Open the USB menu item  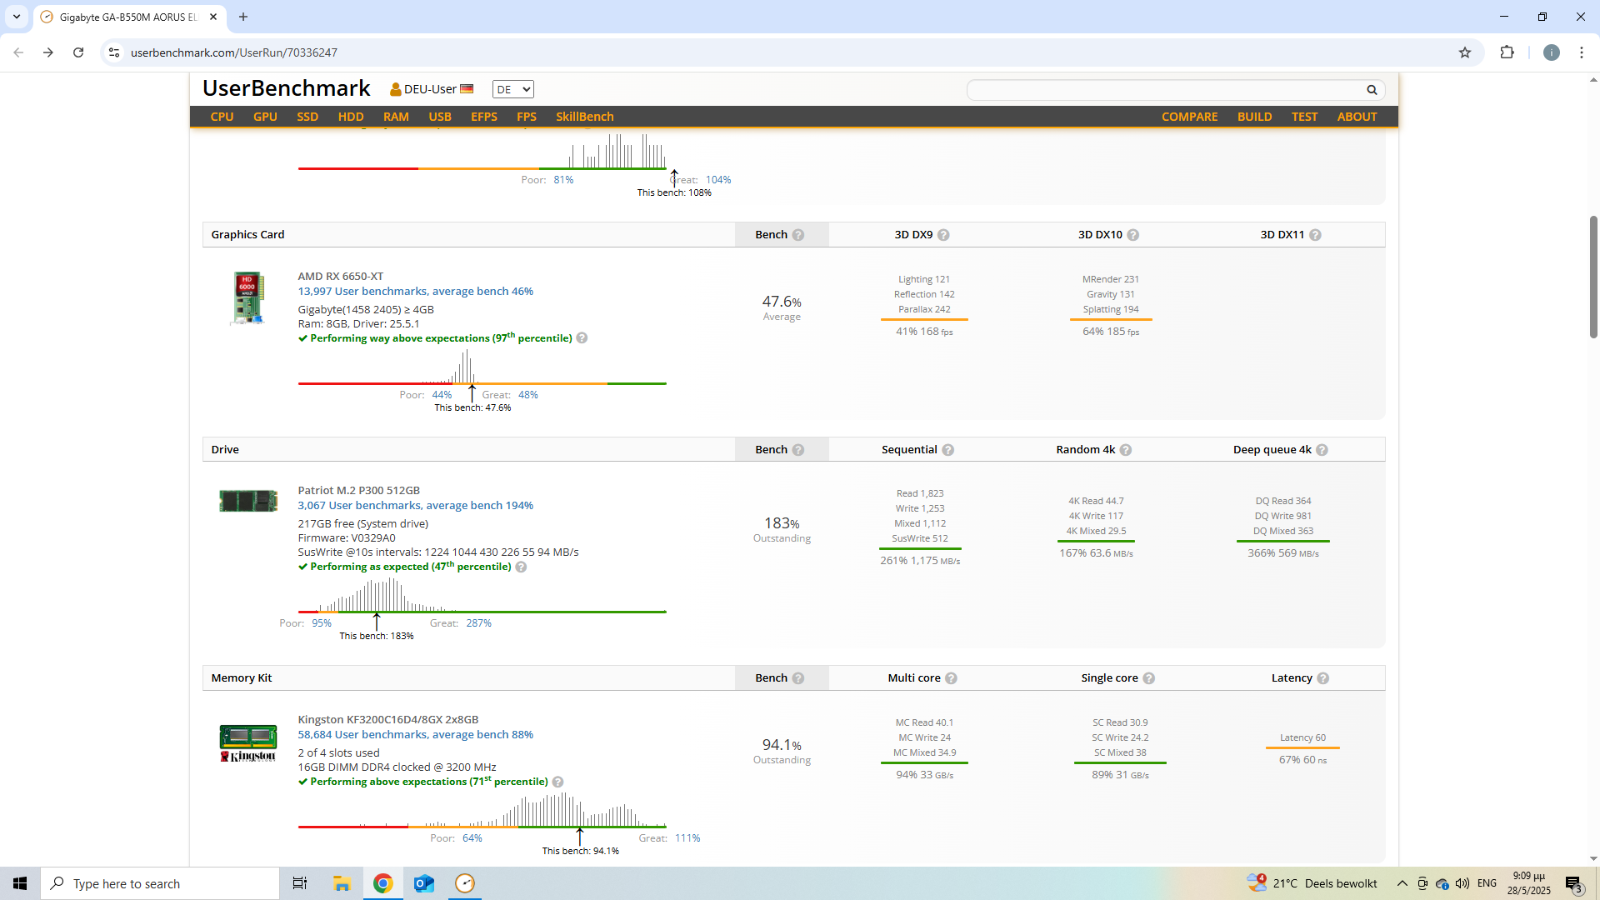[440, 117]
